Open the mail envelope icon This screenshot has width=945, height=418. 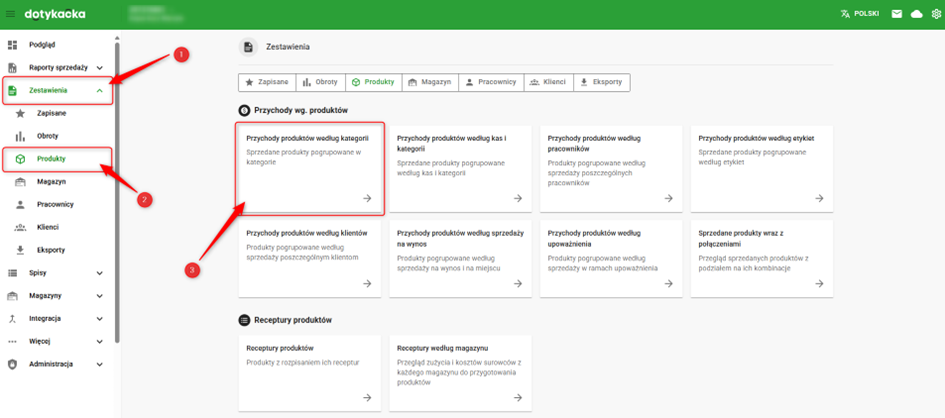tap(897, 14)
